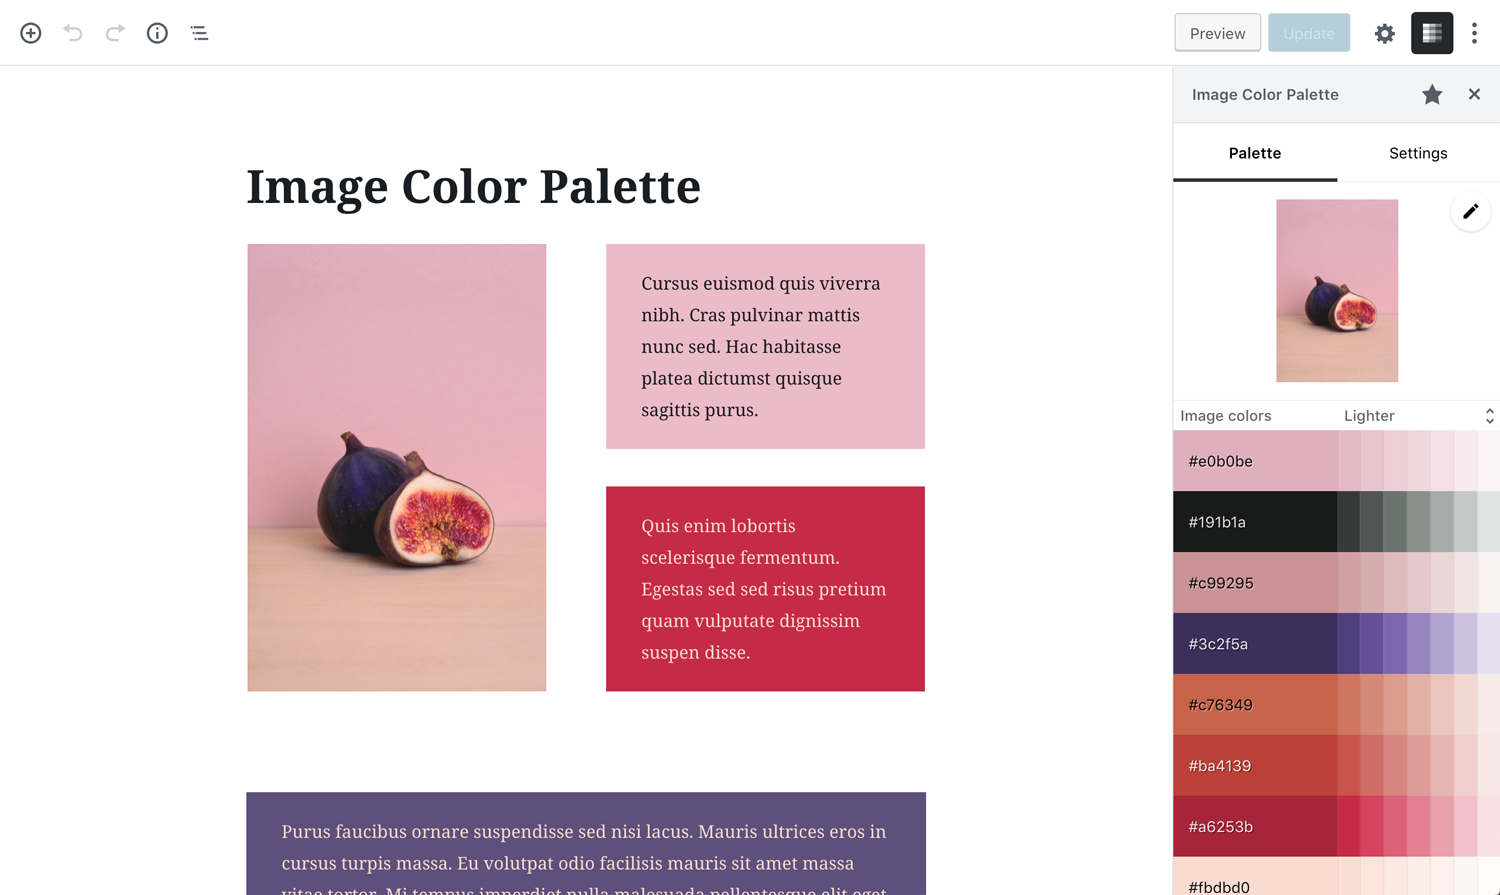Click the fig image thumbnail in the sidebar
Screen dimensions: 1500x895
pos(1337,290)
